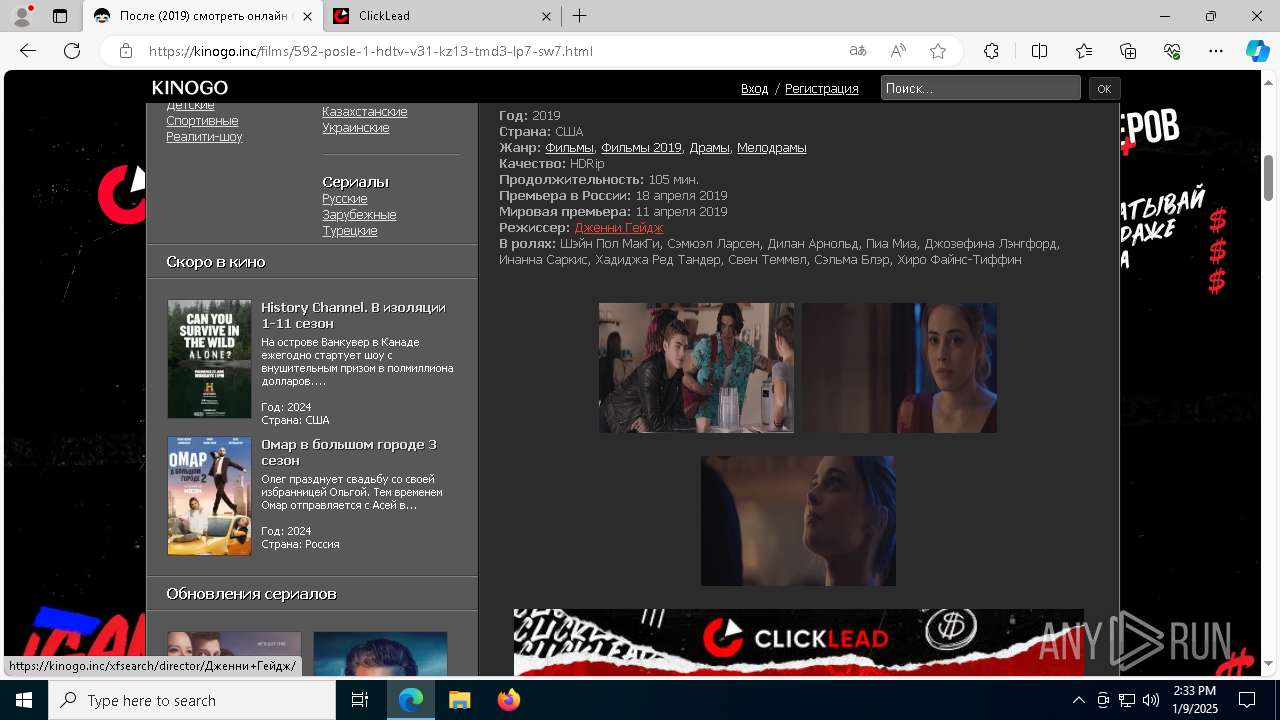Click genre link Фильмы 2019
Viewport: 1280px width, 720px height.
pyautogui.click(x=641, y=148)
